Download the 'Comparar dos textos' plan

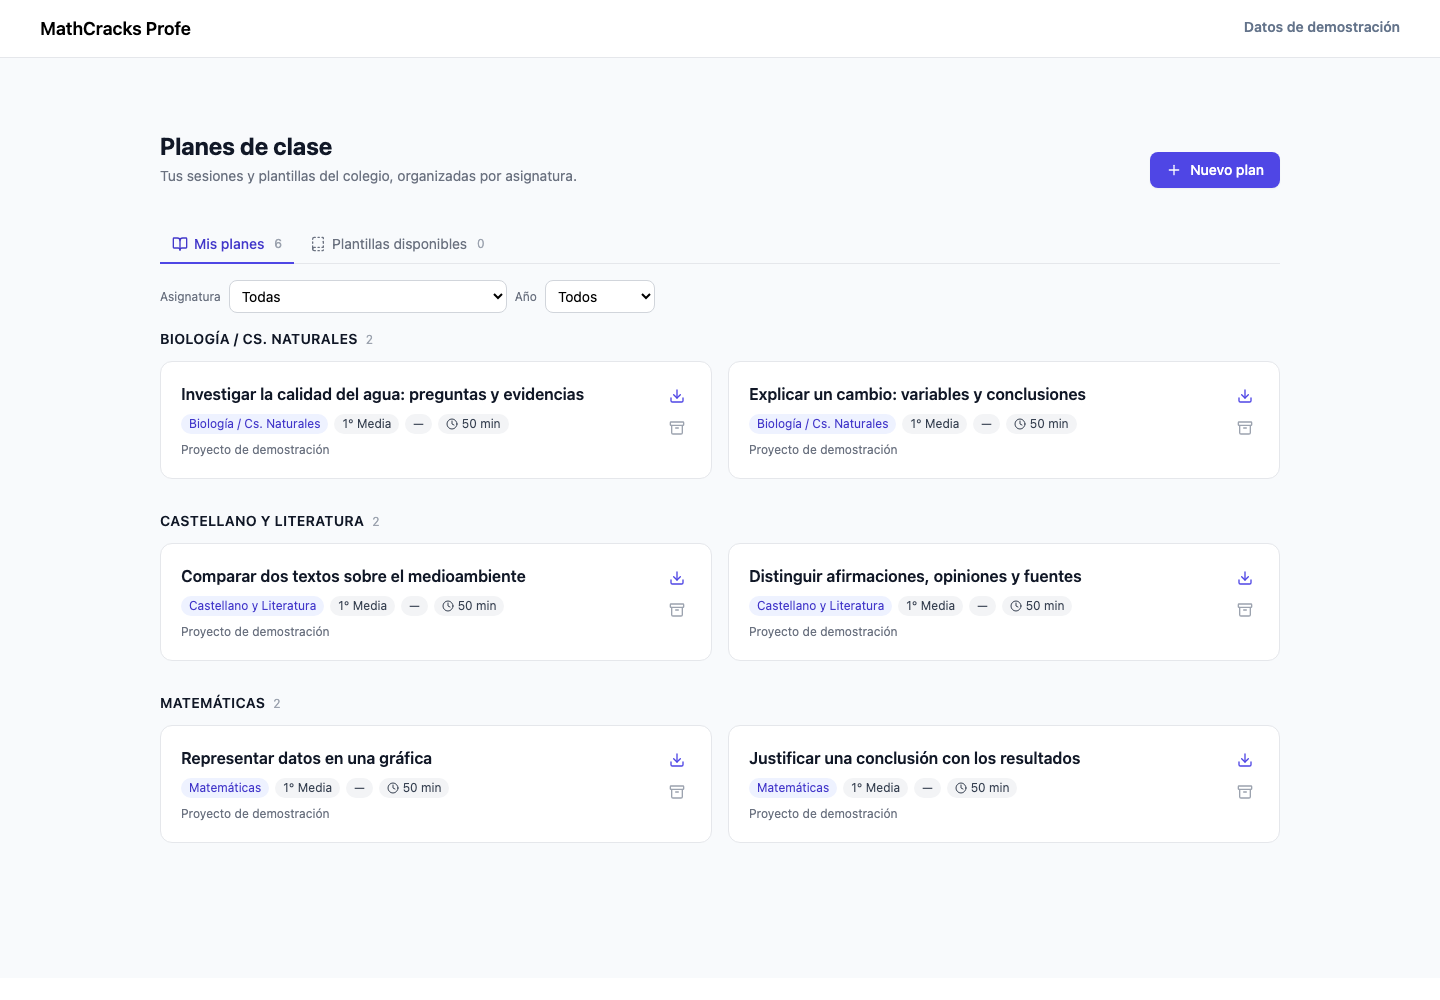pos(677,578)
